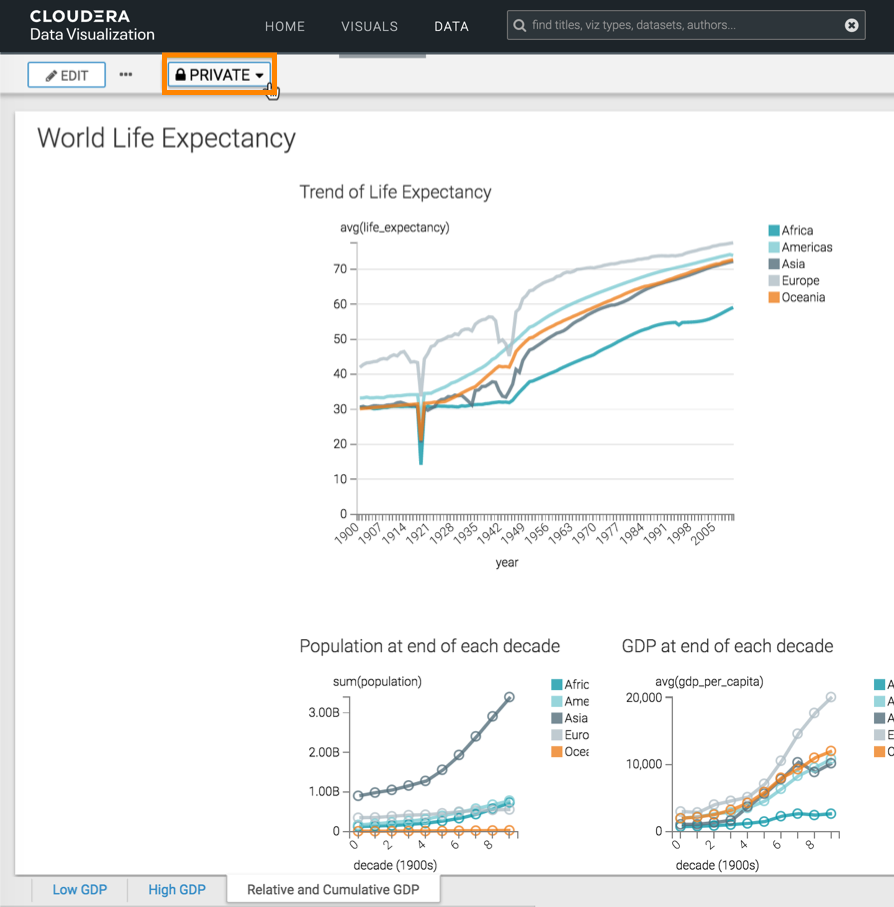Select Relative and Cumulative GDP tab

pyautogui.click(x=333, y=889)
